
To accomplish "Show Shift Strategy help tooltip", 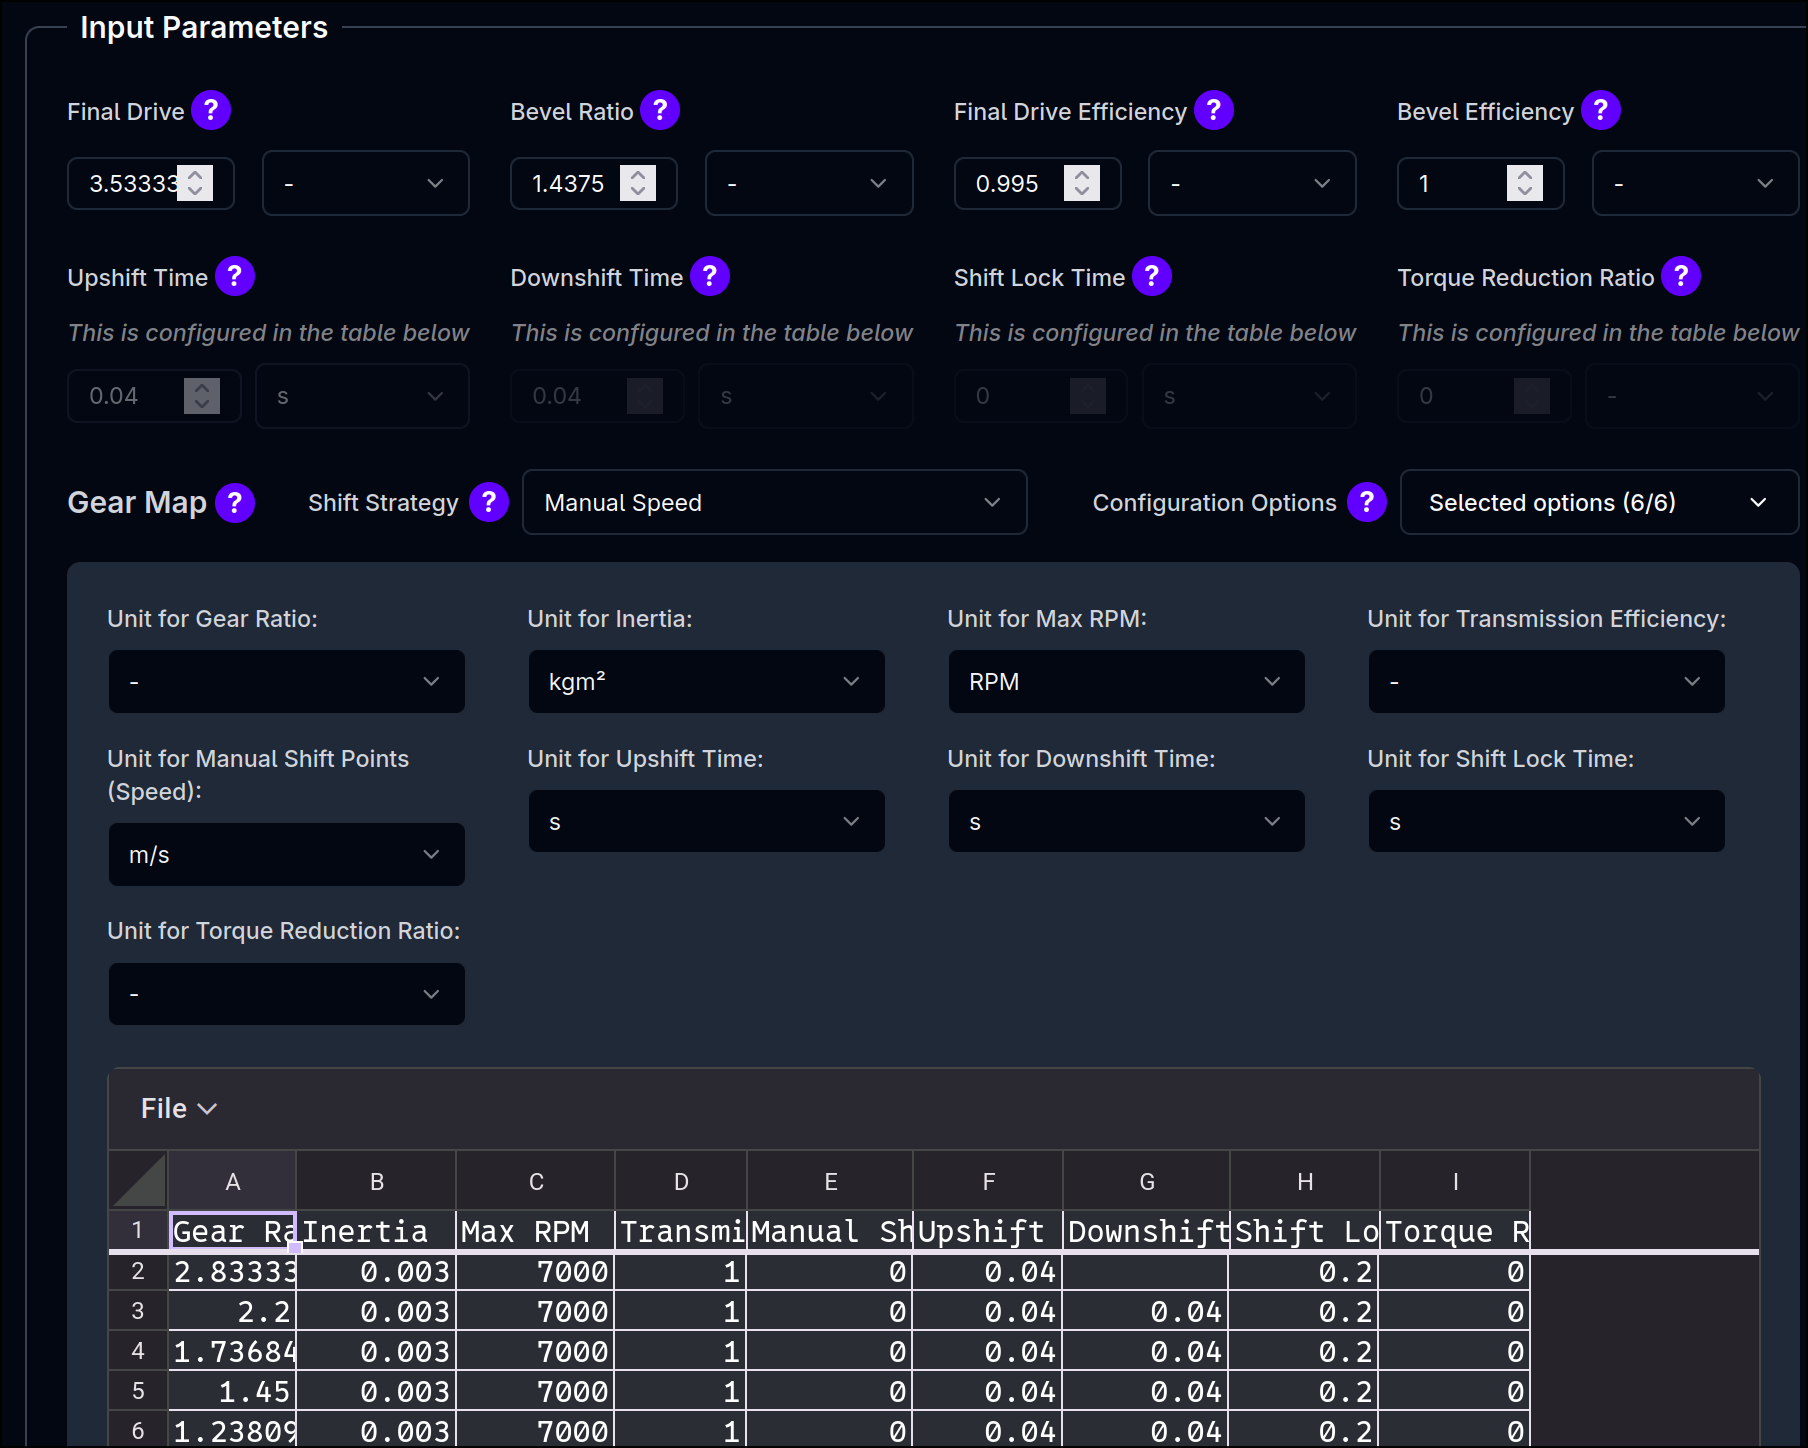I will pos(489,502).
